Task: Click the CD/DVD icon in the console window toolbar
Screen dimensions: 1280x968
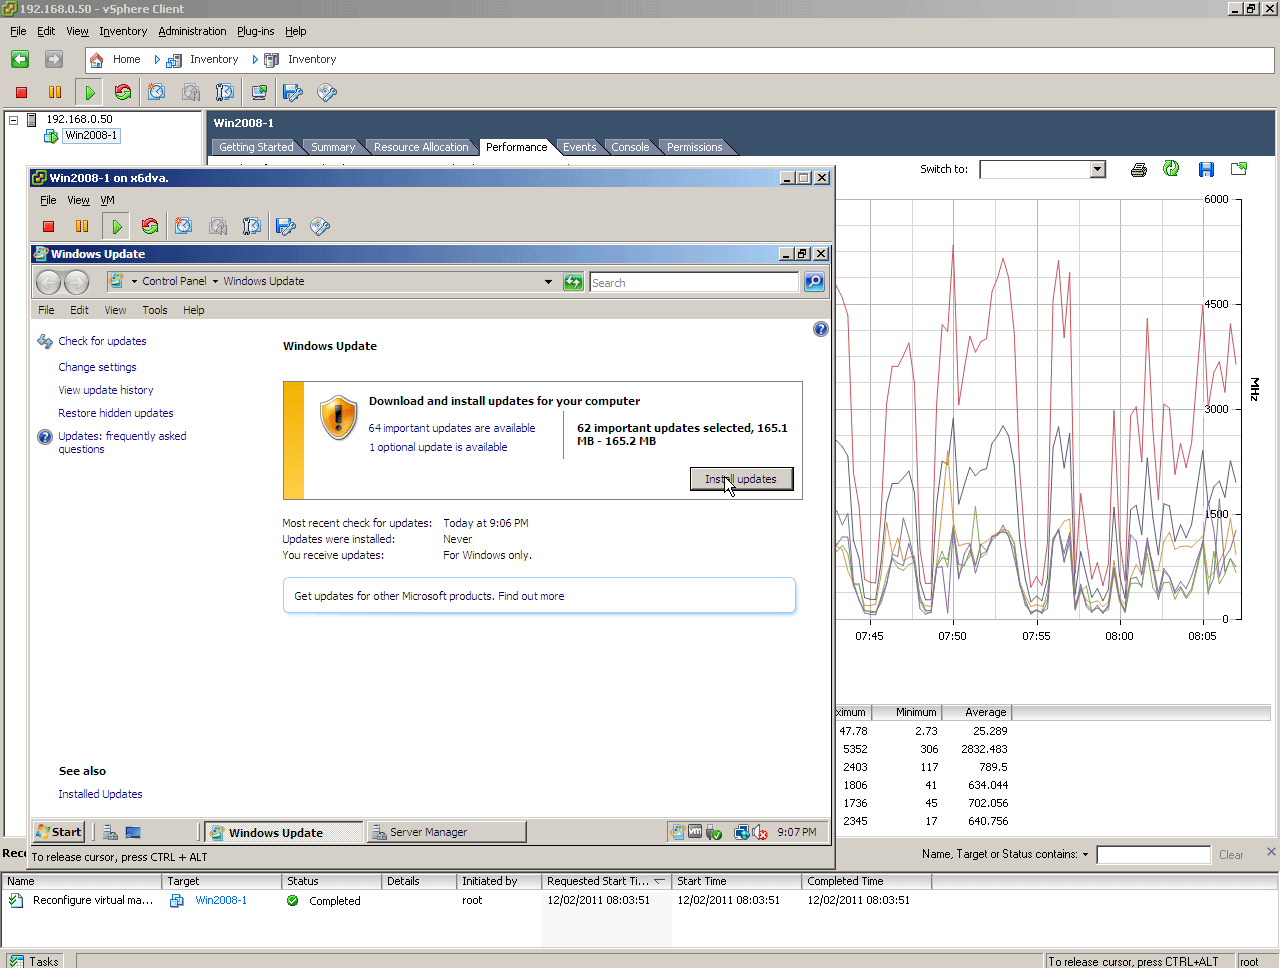Action: click(x=320, y=226)
